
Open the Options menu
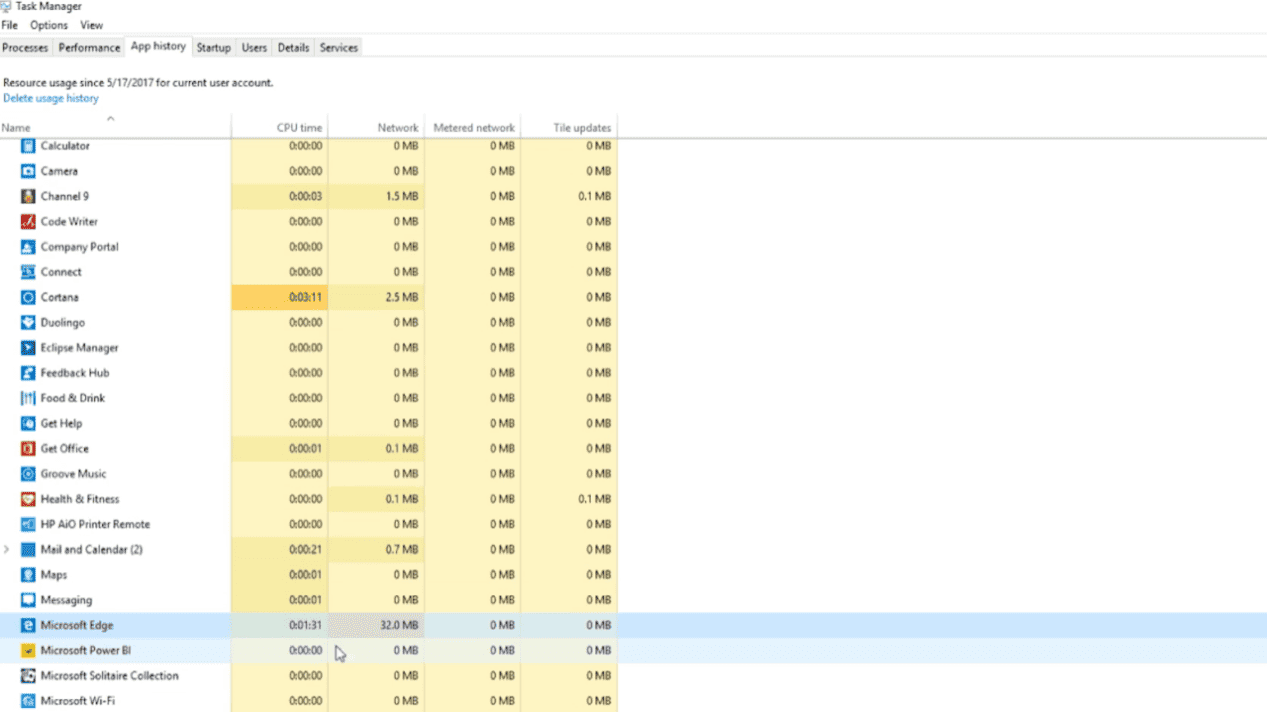pyautogui.click(x=48, y=25)
